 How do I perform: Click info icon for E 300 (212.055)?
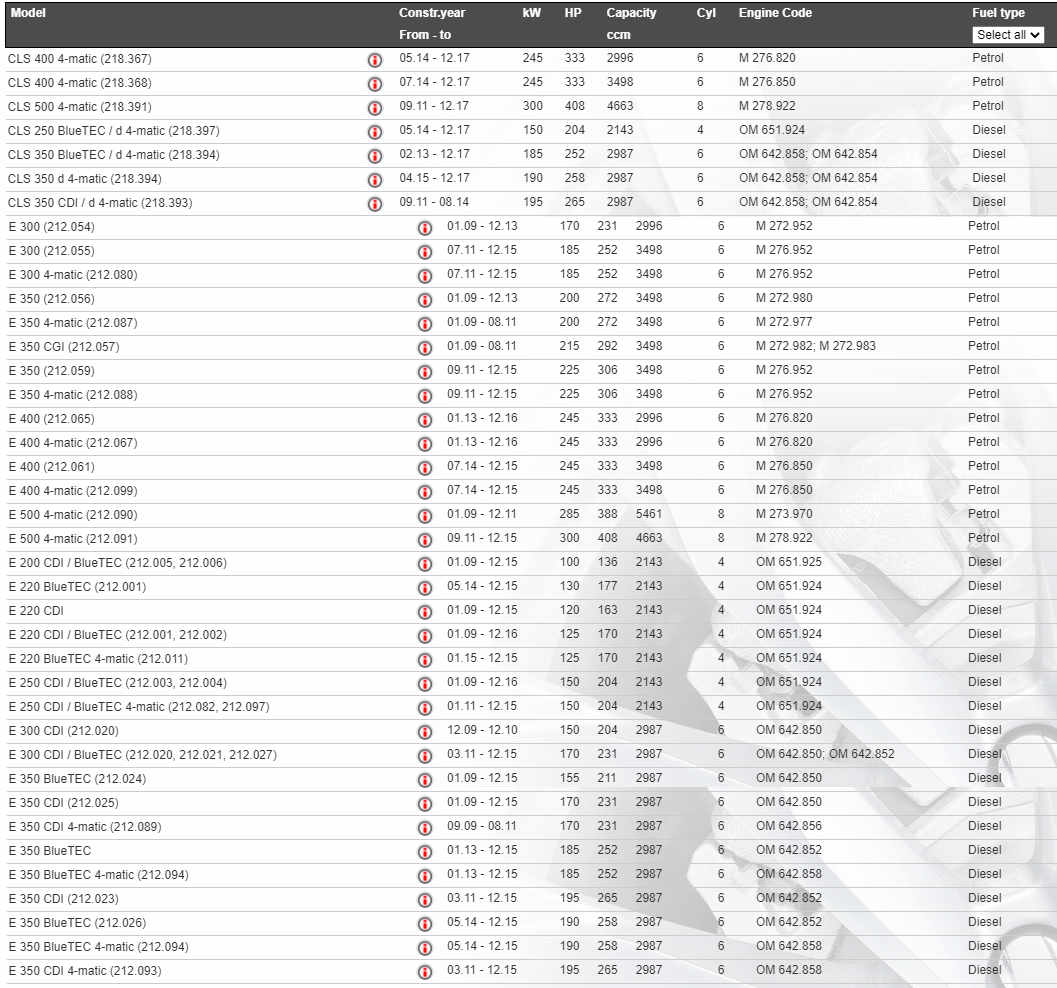point(425,252)
